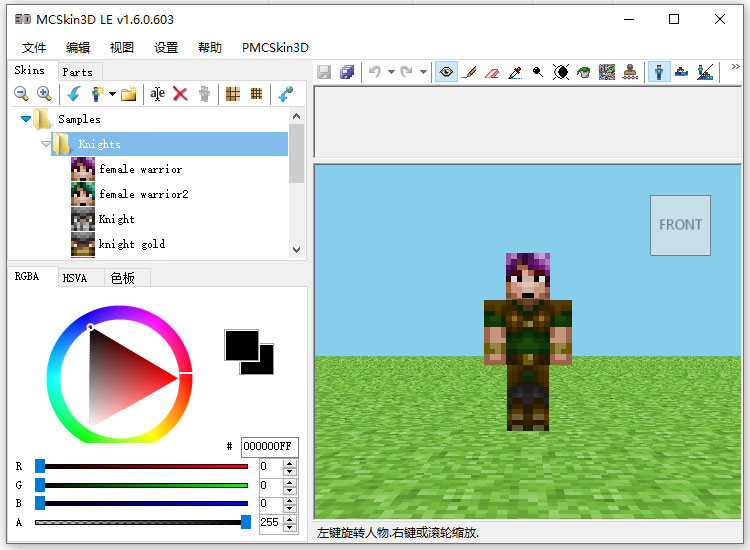Collapse the Knights folder triangle

[45, 143]
